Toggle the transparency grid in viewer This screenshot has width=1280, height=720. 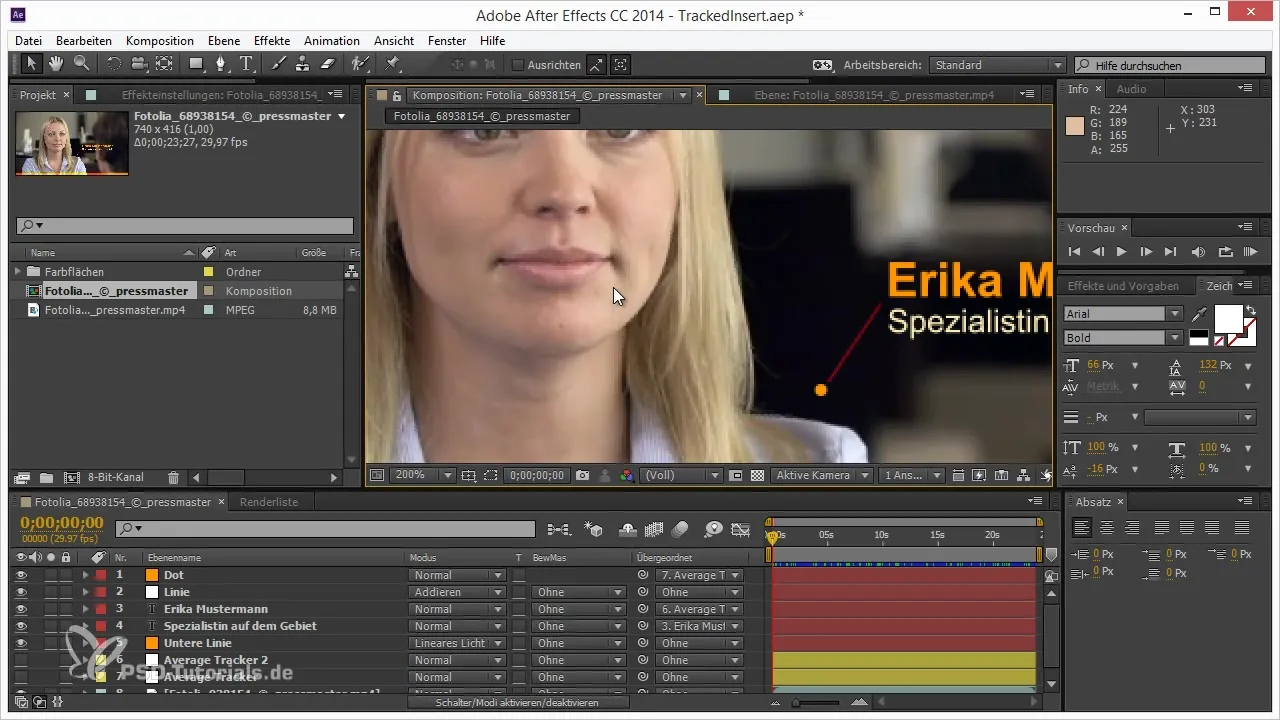pos(757,476)
